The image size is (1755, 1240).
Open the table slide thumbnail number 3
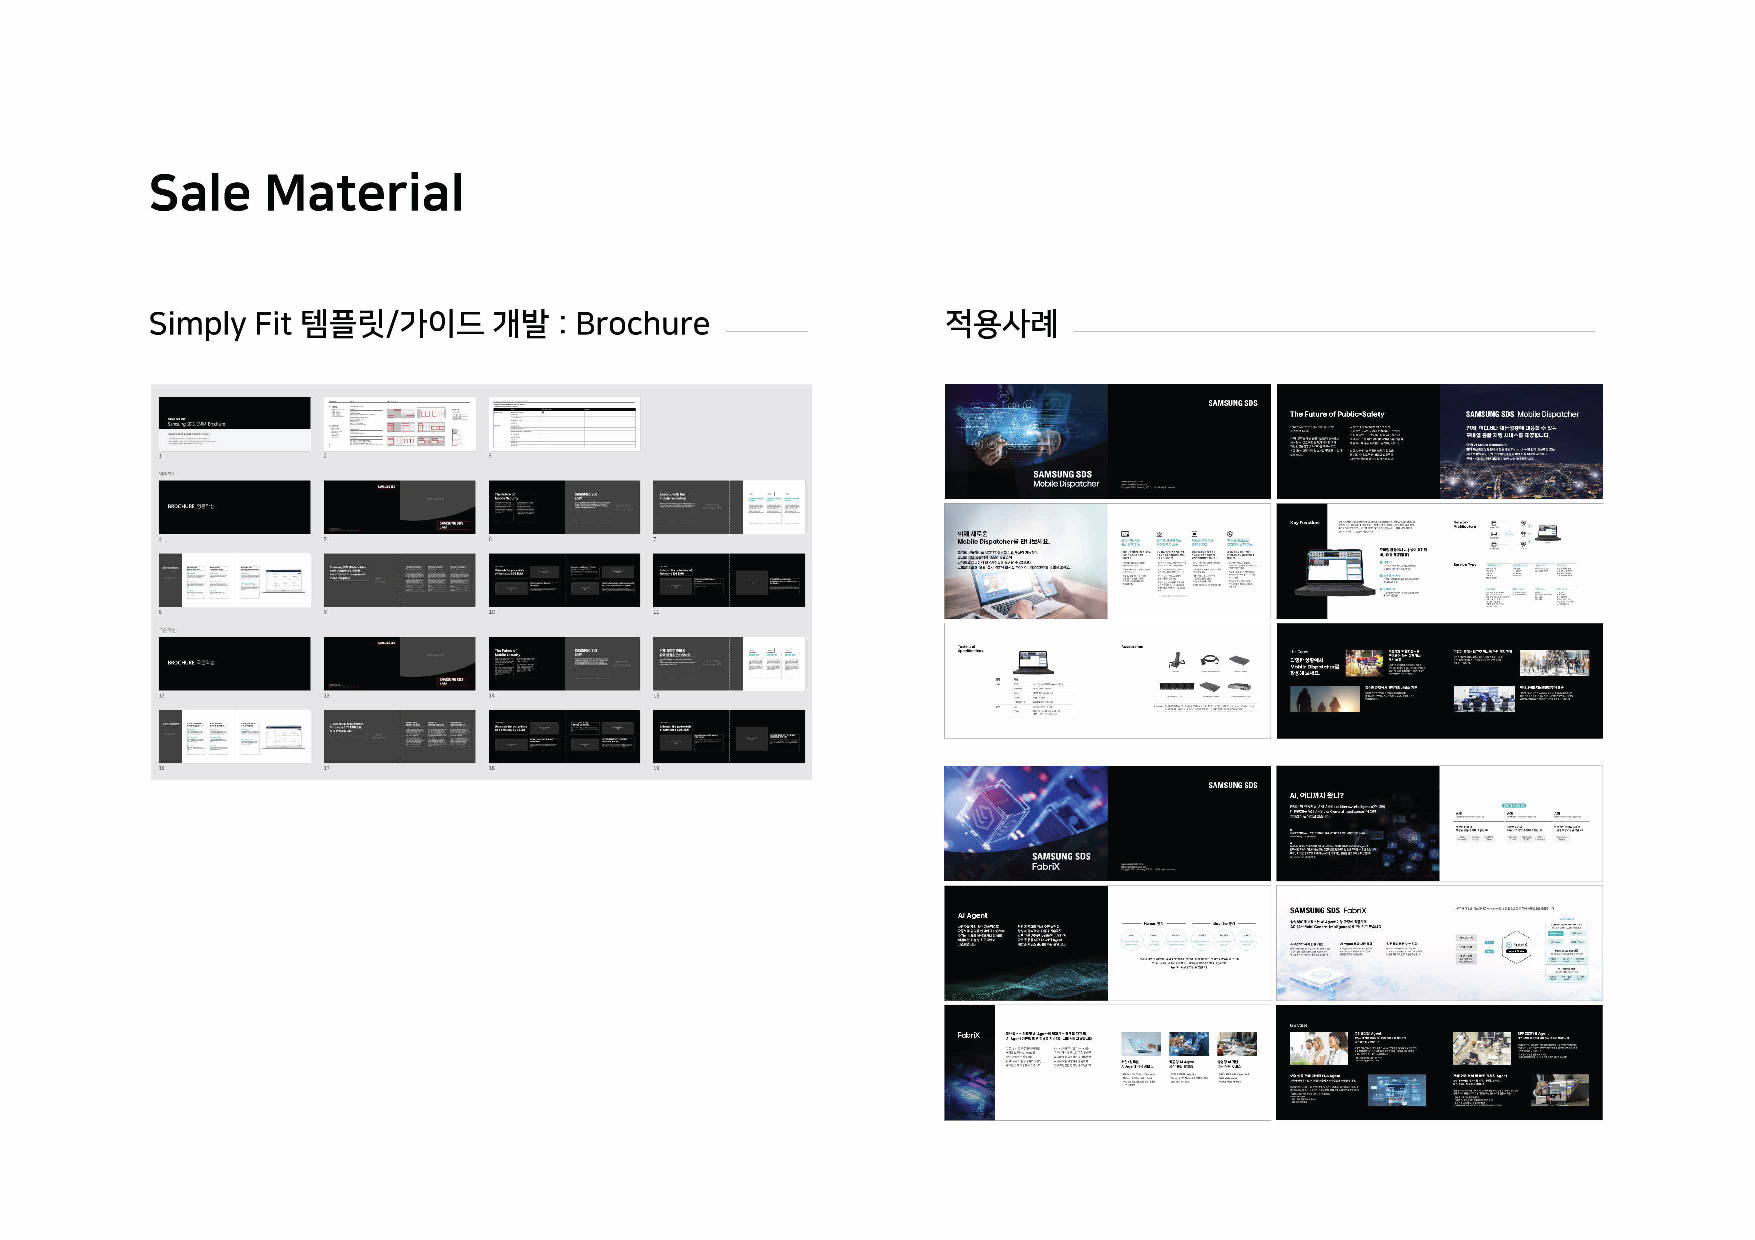coord(564,424)
